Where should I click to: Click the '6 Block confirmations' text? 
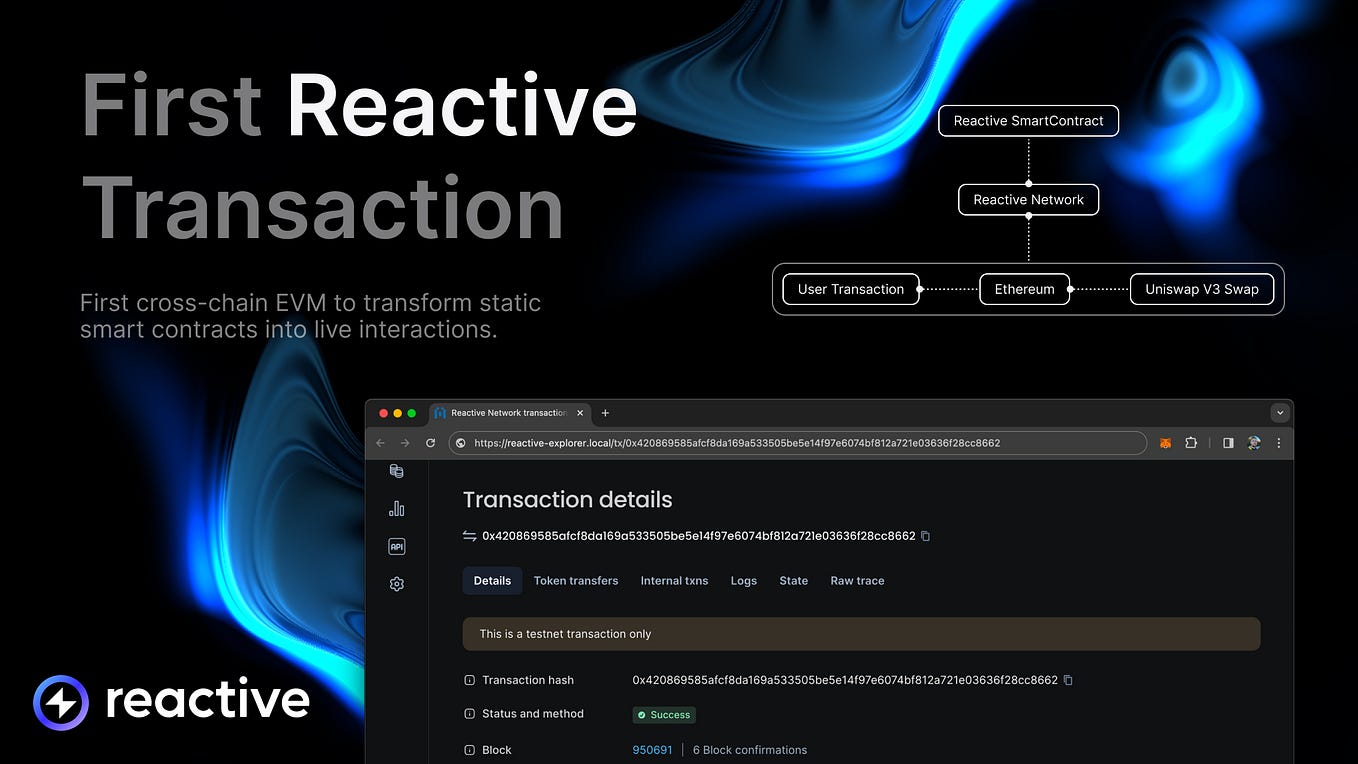point(750,750)
